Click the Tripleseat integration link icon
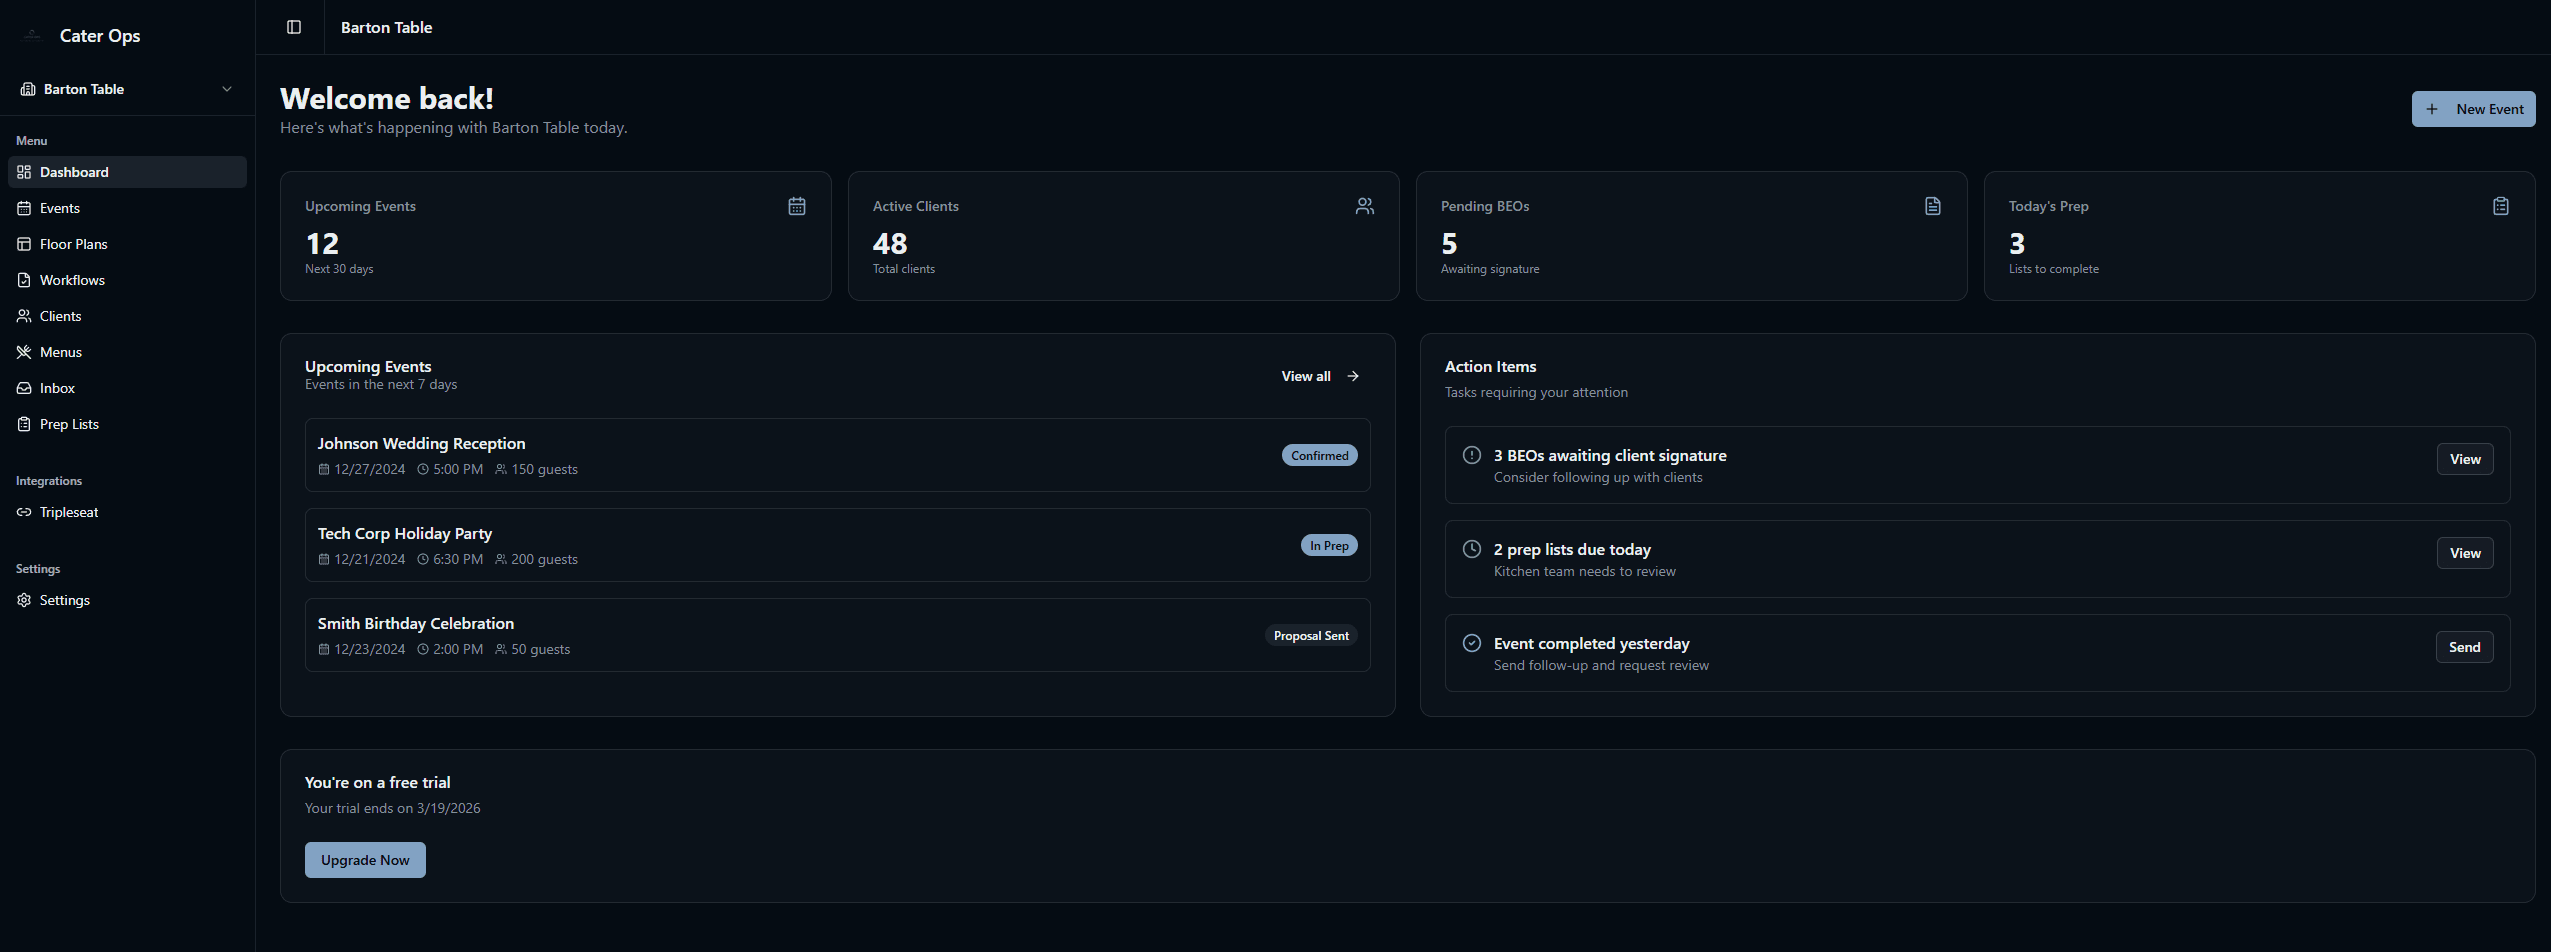 [x=24, y=512]
